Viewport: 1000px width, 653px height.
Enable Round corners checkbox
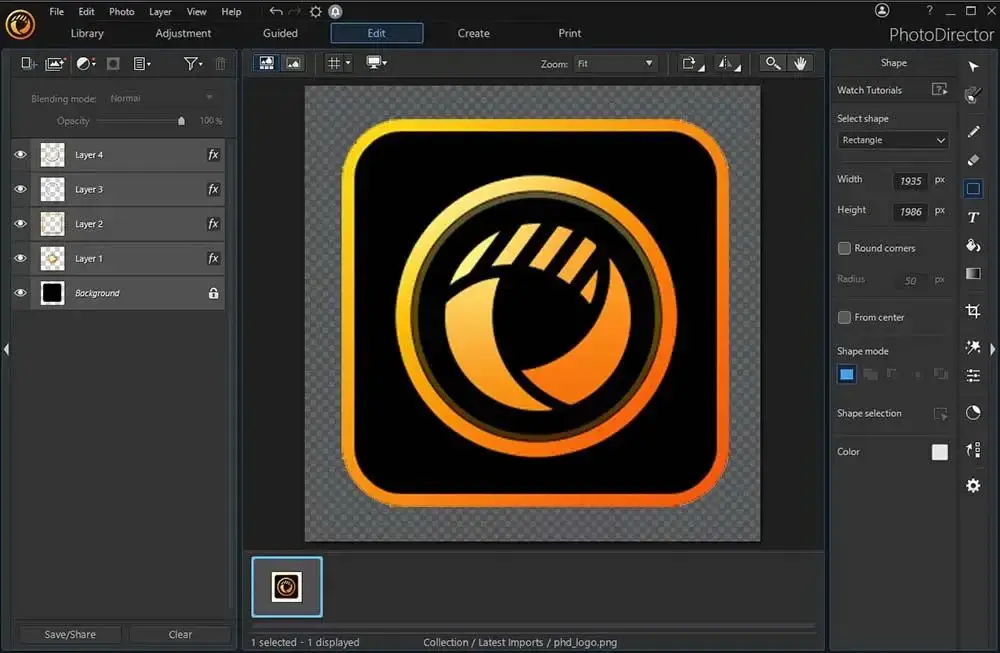point(844,248)
